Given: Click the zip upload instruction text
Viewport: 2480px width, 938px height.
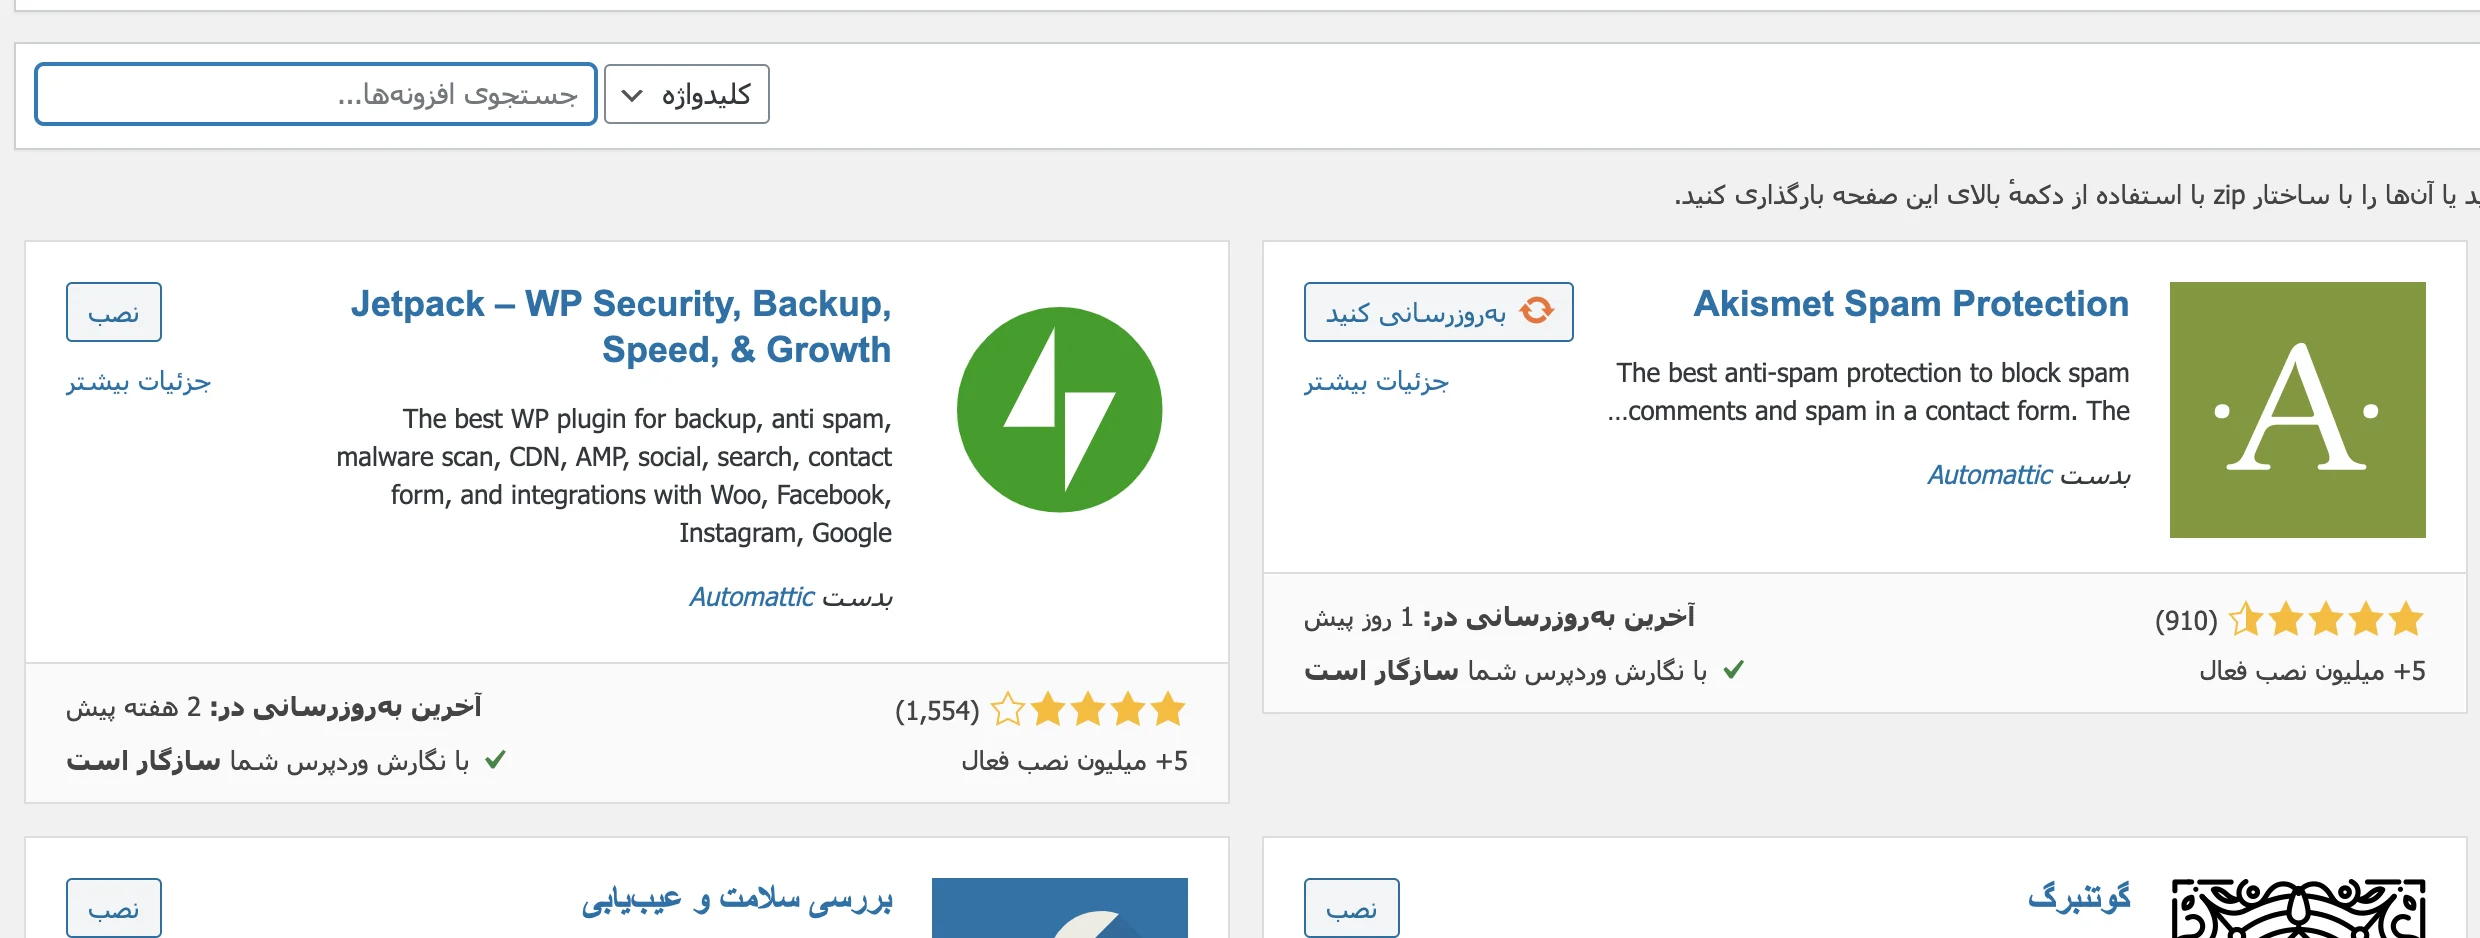Looking at the screenshot, I should pyautogui.click(x=2078, y=195).
